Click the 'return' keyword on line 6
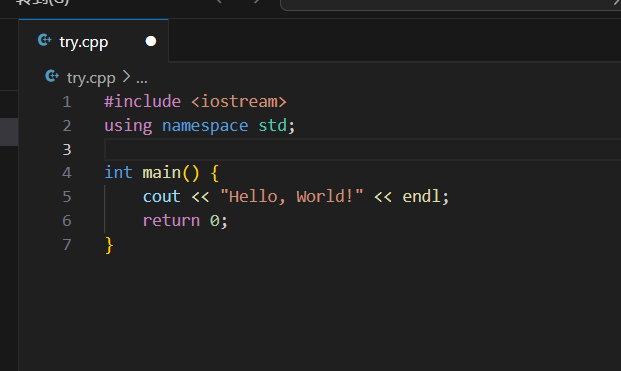This screenshot has height=371, width=621. (171, 221)
